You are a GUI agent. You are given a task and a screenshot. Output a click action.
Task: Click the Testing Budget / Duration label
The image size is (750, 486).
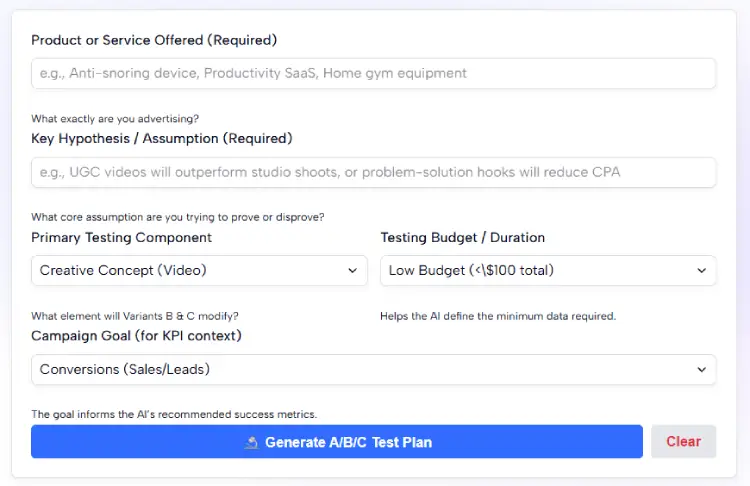point(463,238)
